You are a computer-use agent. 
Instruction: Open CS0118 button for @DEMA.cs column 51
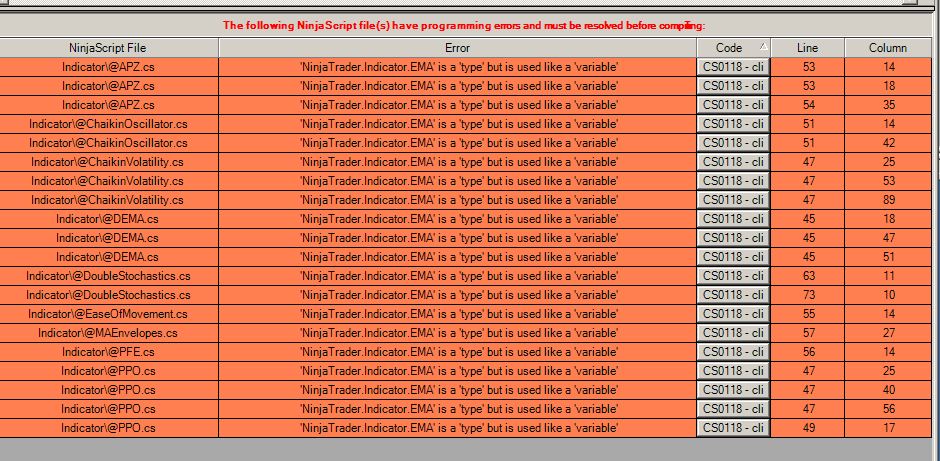pos(733,257)
